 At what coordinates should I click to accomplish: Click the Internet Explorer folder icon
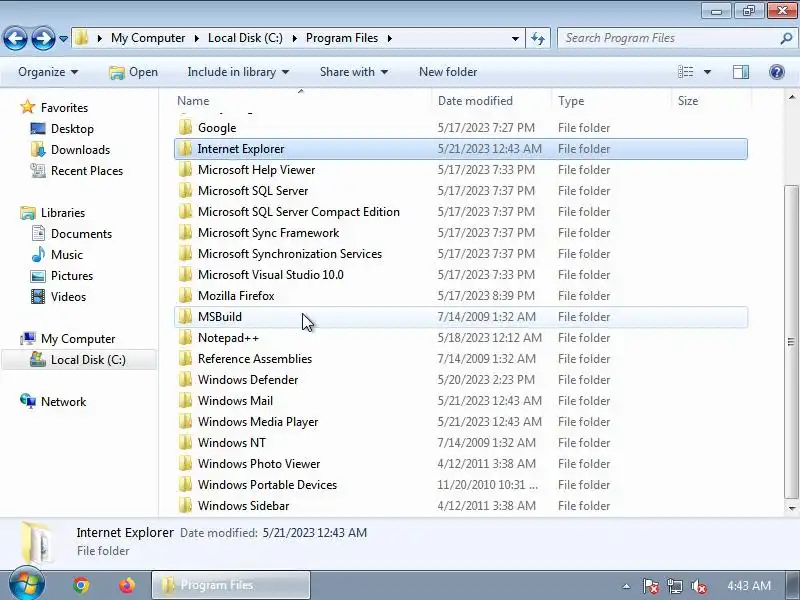point(186,148)
